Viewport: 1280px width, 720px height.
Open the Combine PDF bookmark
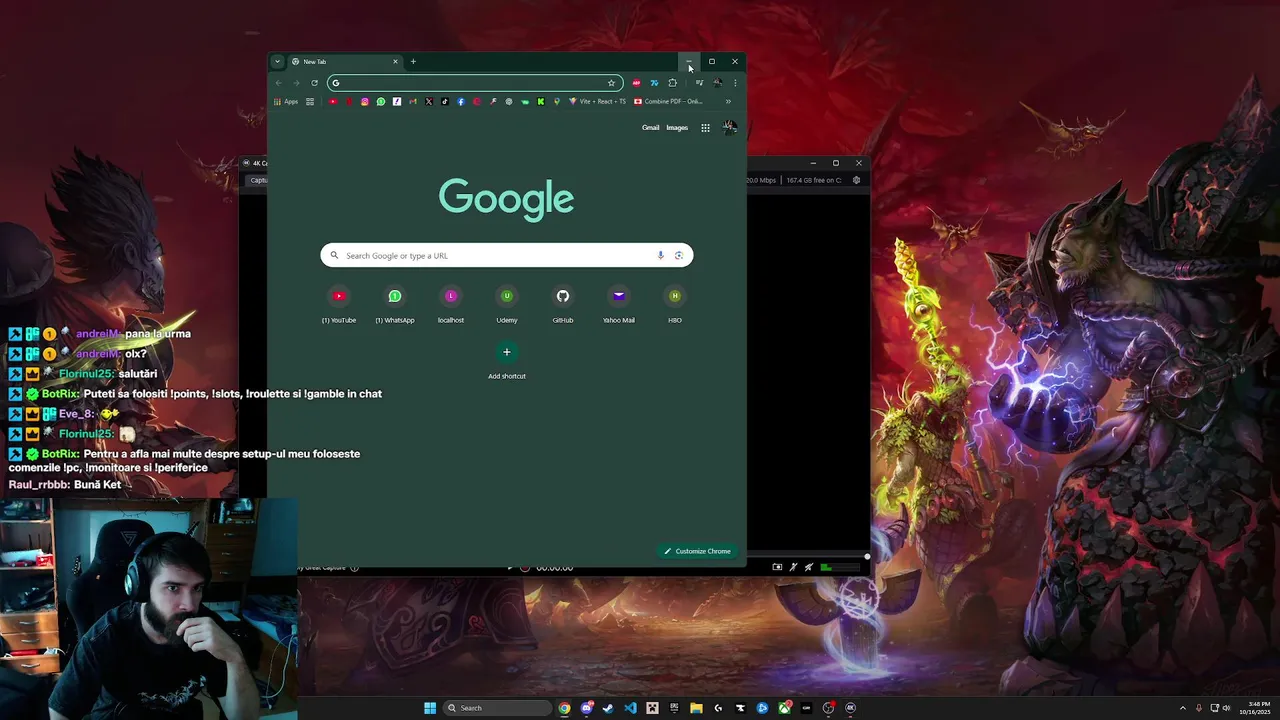668,101
